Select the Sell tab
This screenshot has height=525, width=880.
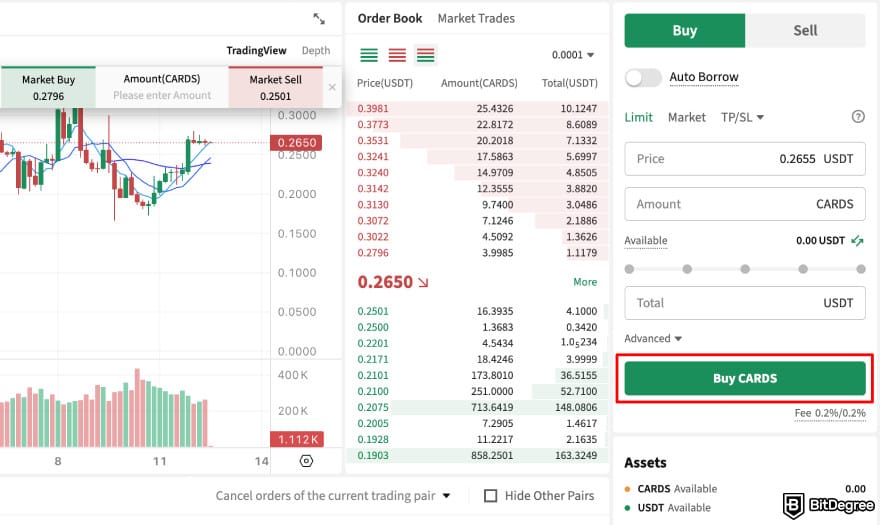[x=805, y=30]
